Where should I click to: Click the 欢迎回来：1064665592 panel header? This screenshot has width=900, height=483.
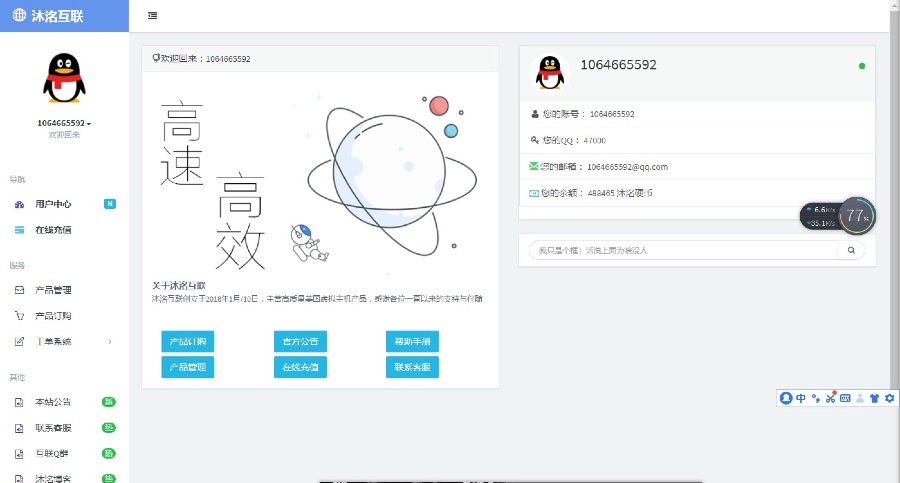point(320,59)
